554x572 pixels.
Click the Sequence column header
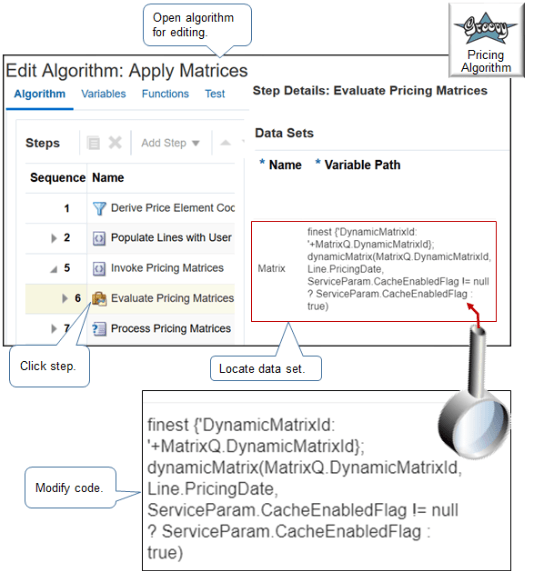(58, 178)
